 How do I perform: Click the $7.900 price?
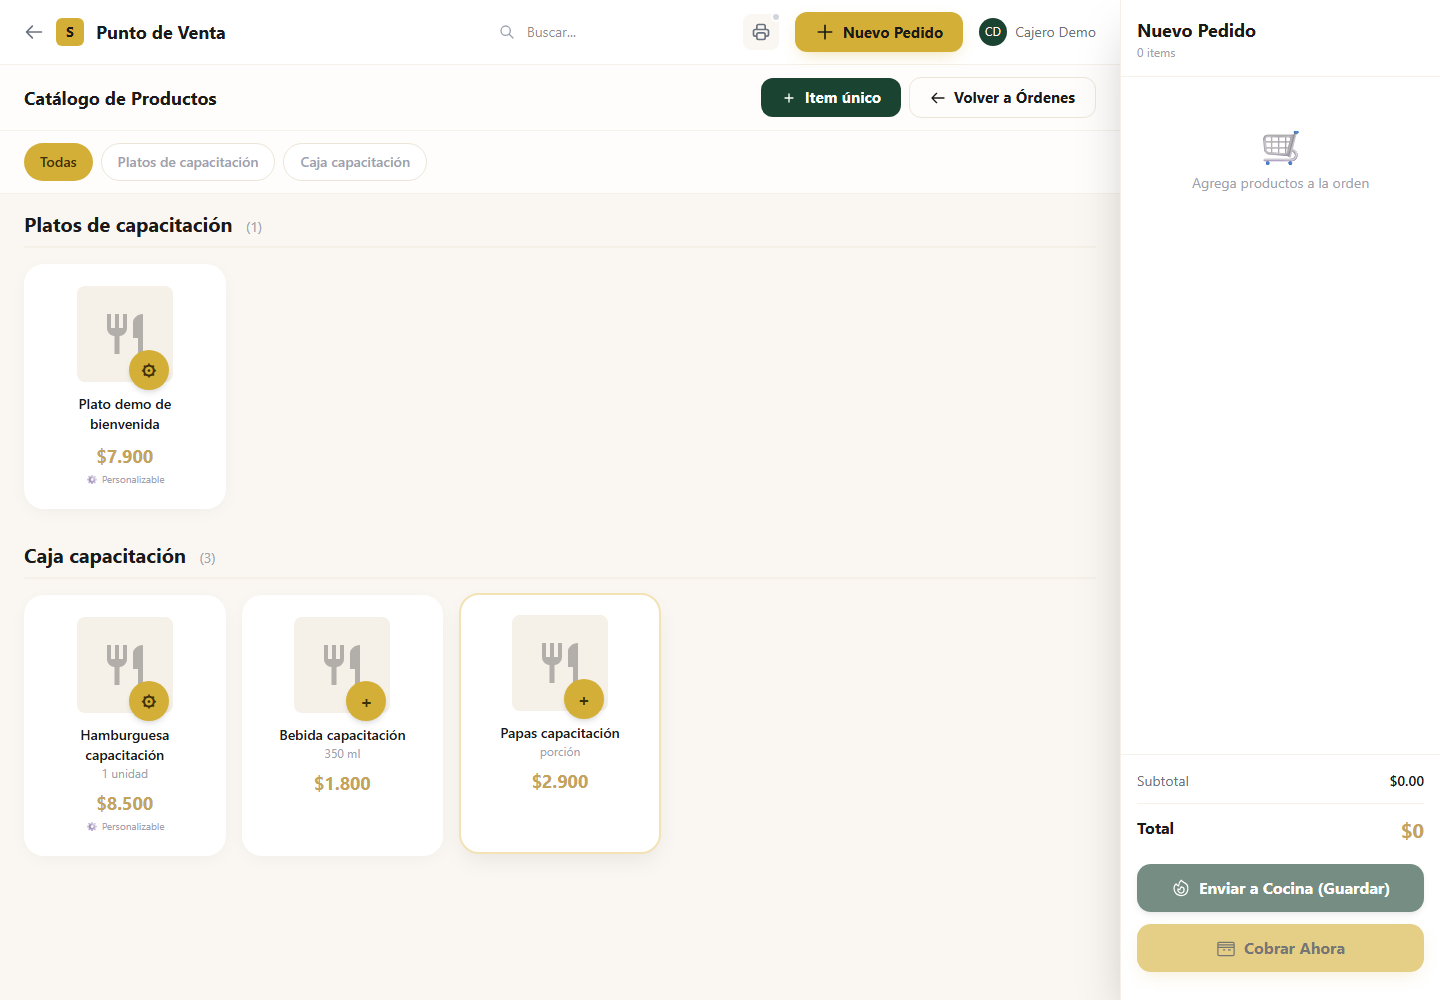point(125,457)
